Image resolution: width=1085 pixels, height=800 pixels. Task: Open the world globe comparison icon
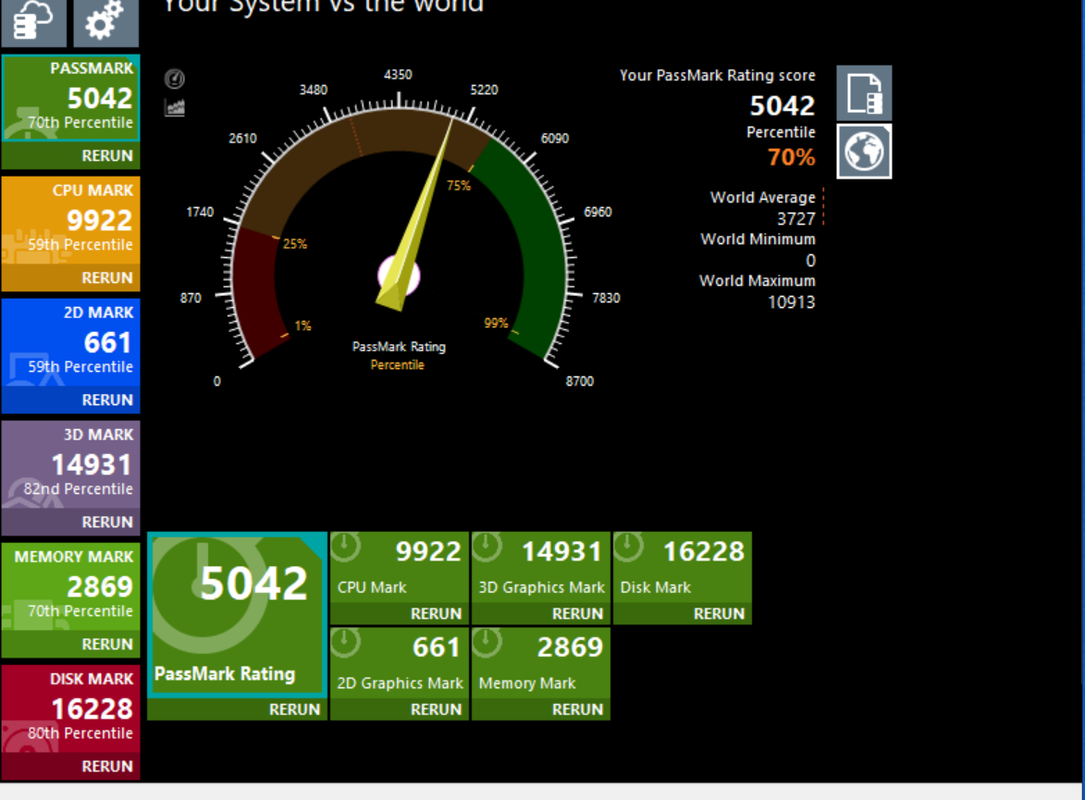864,152
